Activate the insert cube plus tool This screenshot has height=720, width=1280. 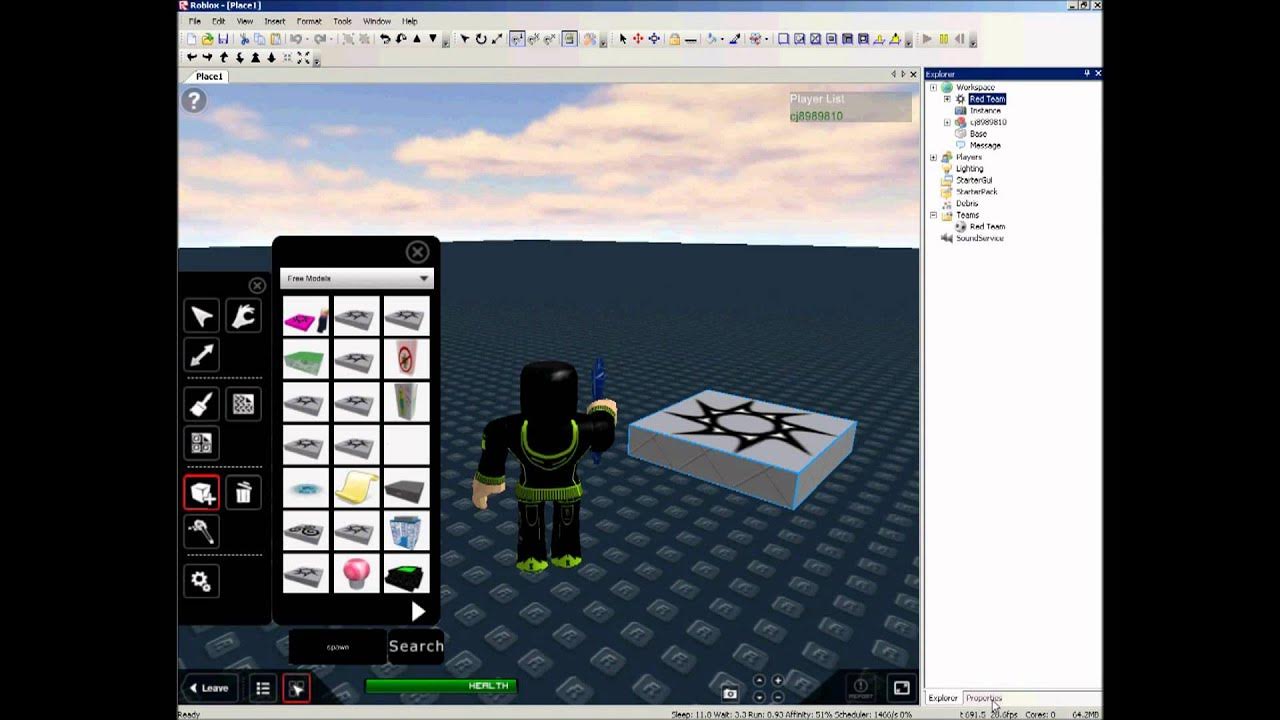tap(201, 492)
